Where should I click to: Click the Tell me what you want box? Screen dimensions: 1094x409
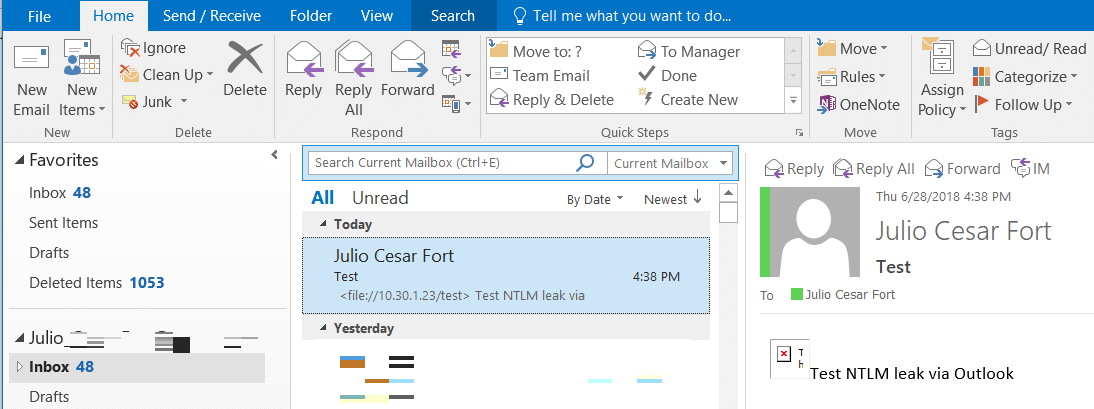[x=622, y=15]
